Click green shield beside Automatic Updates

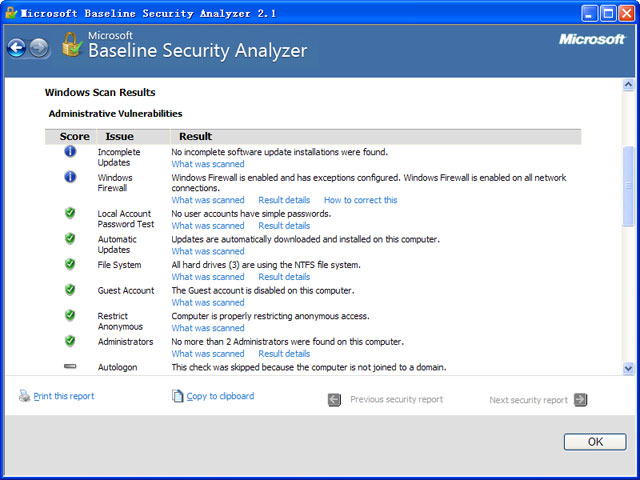[70, 239]
